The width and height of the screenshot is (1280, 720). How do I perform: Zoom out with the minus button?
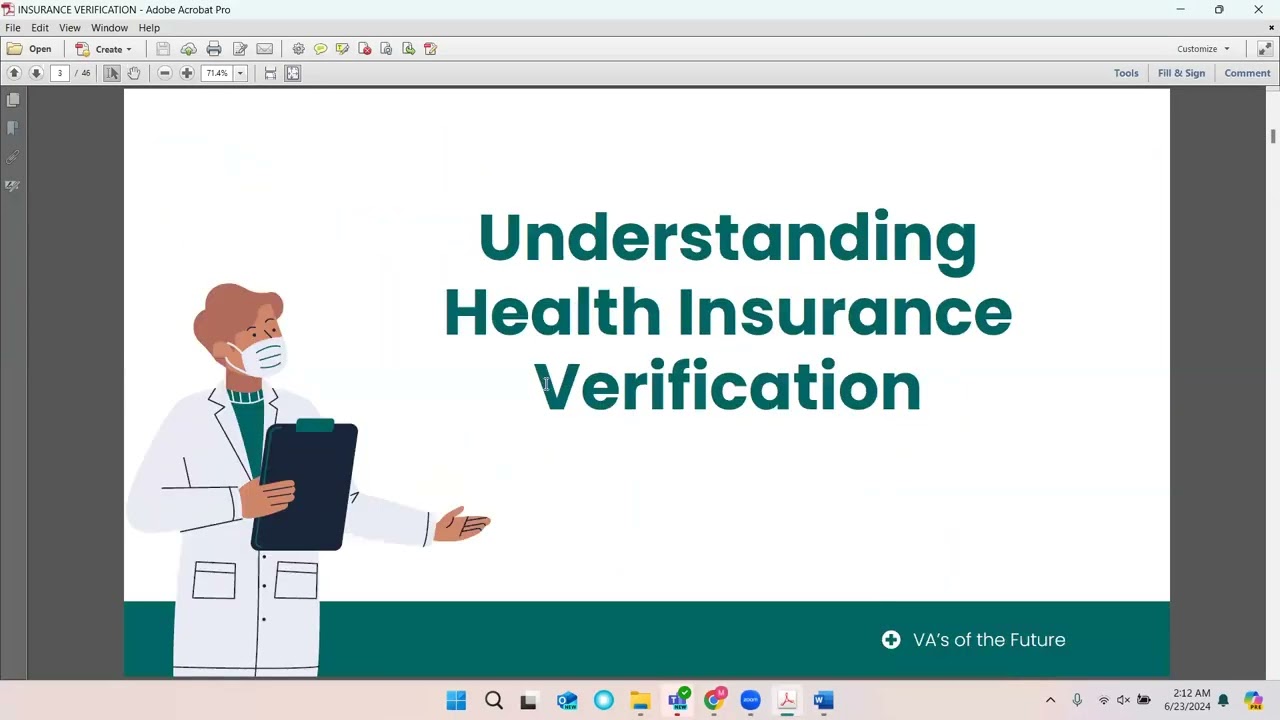[165, 73]
